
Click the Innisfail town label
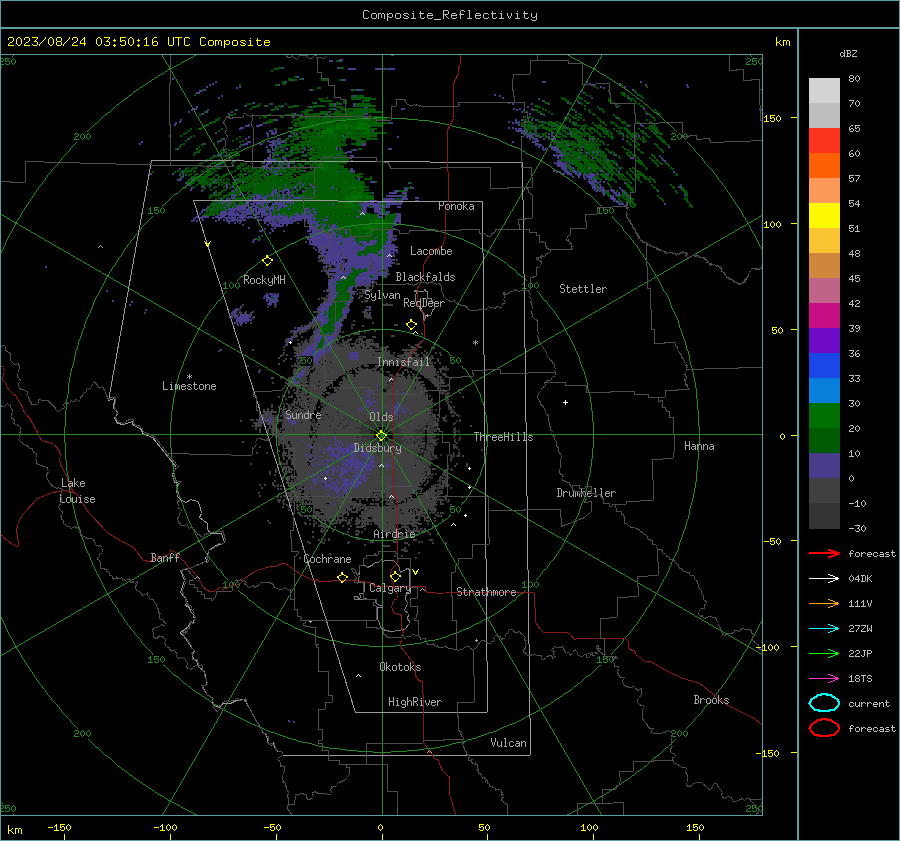pos(404,362)
